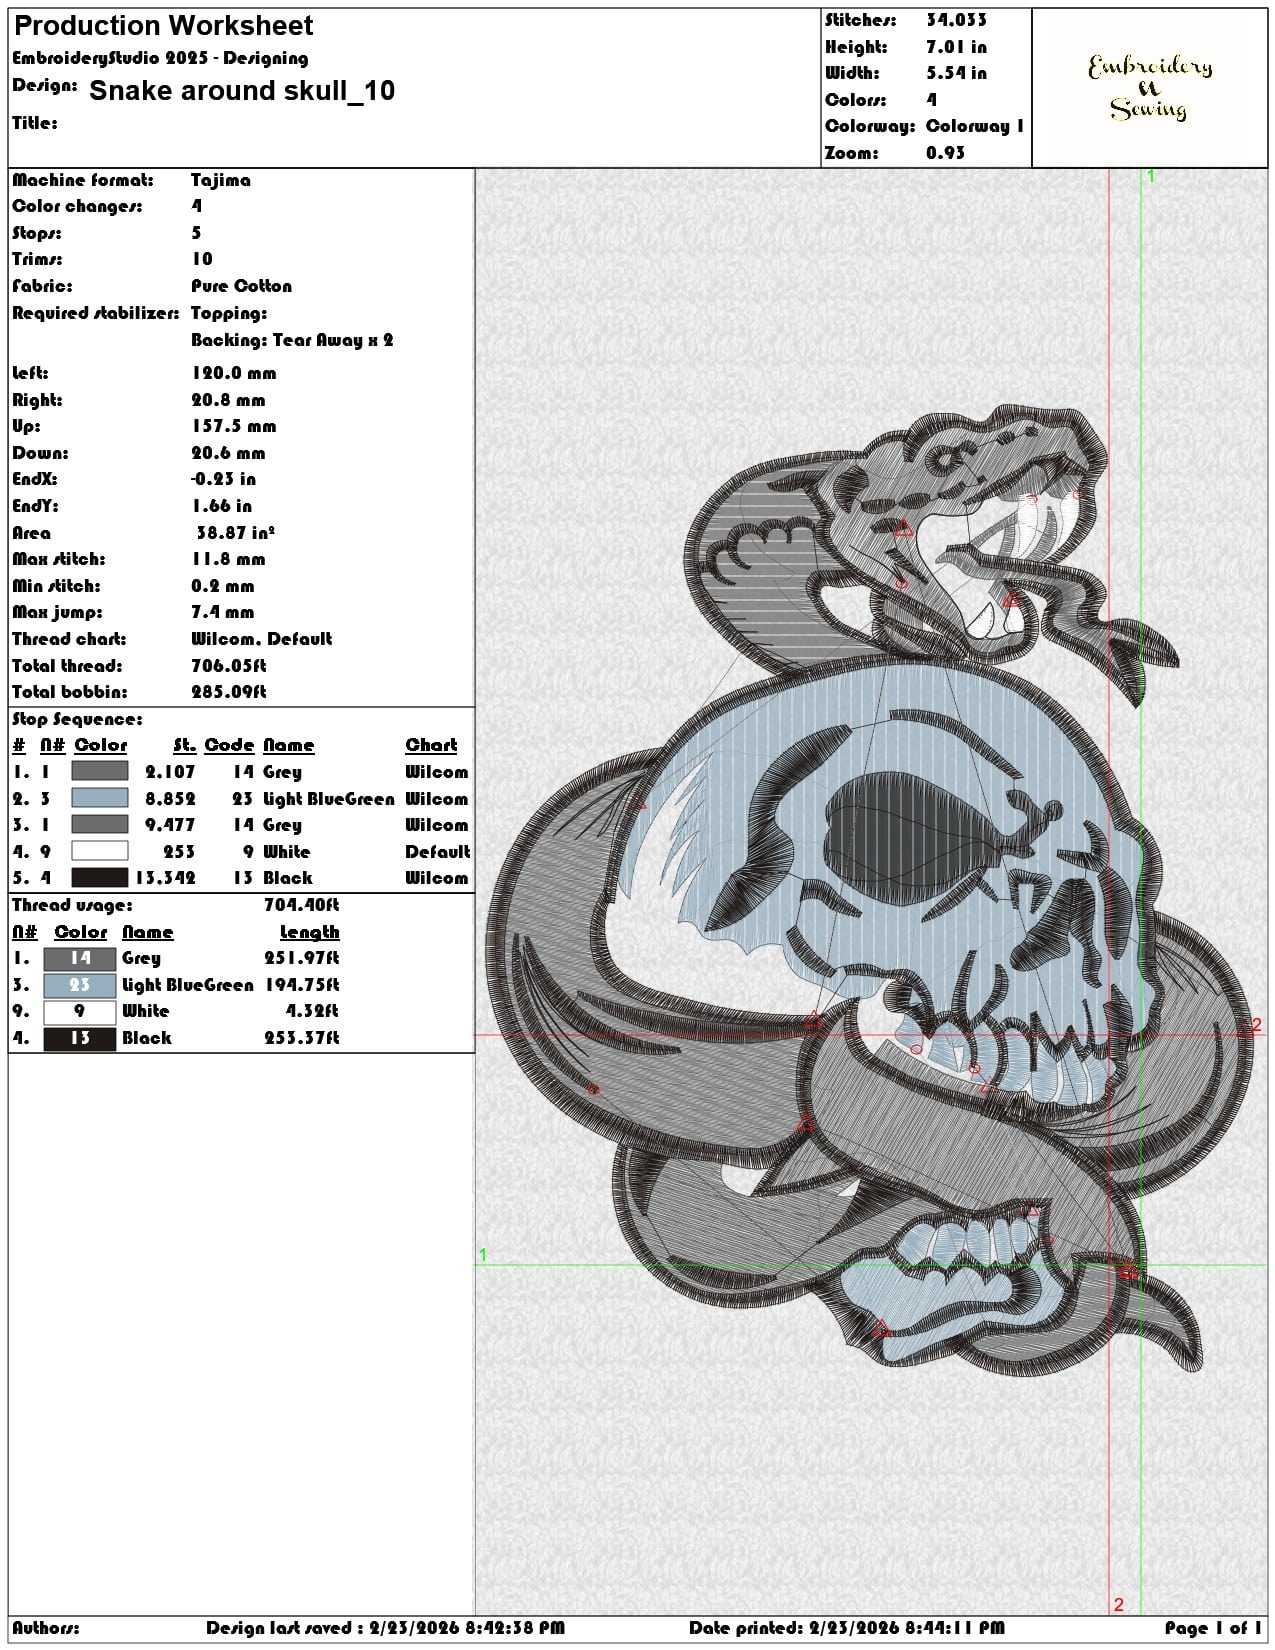Click Machine format value 'Tajima'
The image size is (1275, 1650).
(221, 180)
